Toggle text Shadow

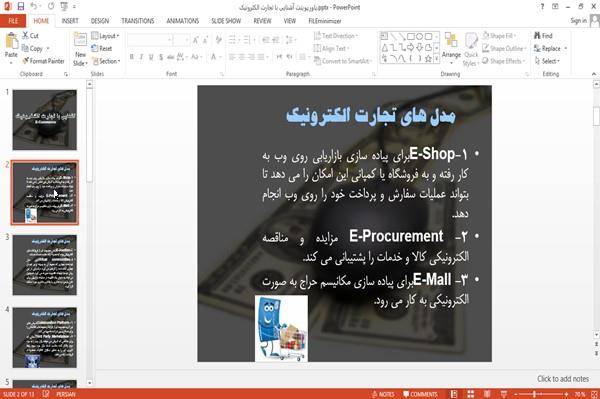pyautogui.click(x=161, y=57)
